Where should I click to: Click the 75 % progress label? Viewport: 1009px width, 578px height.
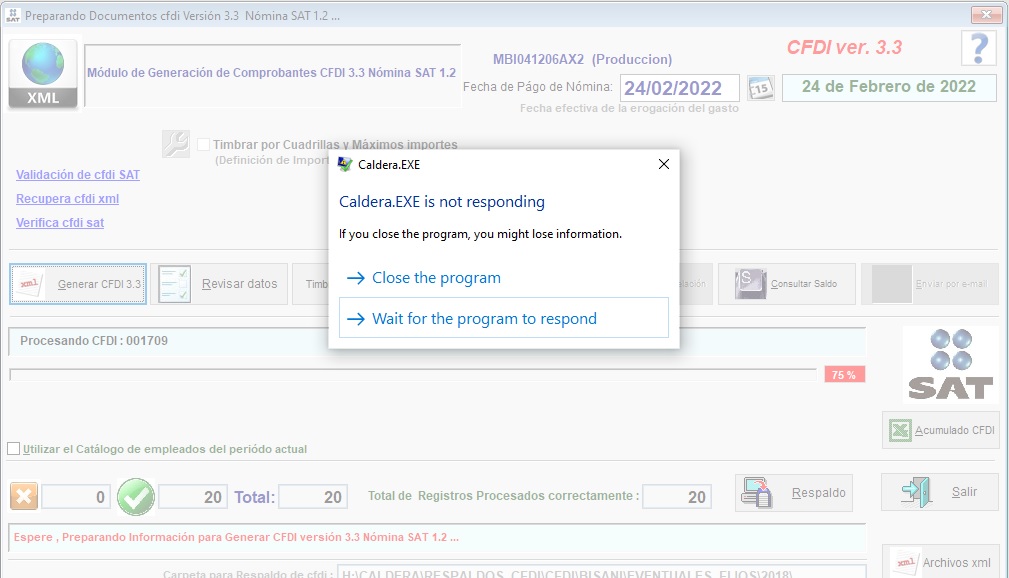844,375
